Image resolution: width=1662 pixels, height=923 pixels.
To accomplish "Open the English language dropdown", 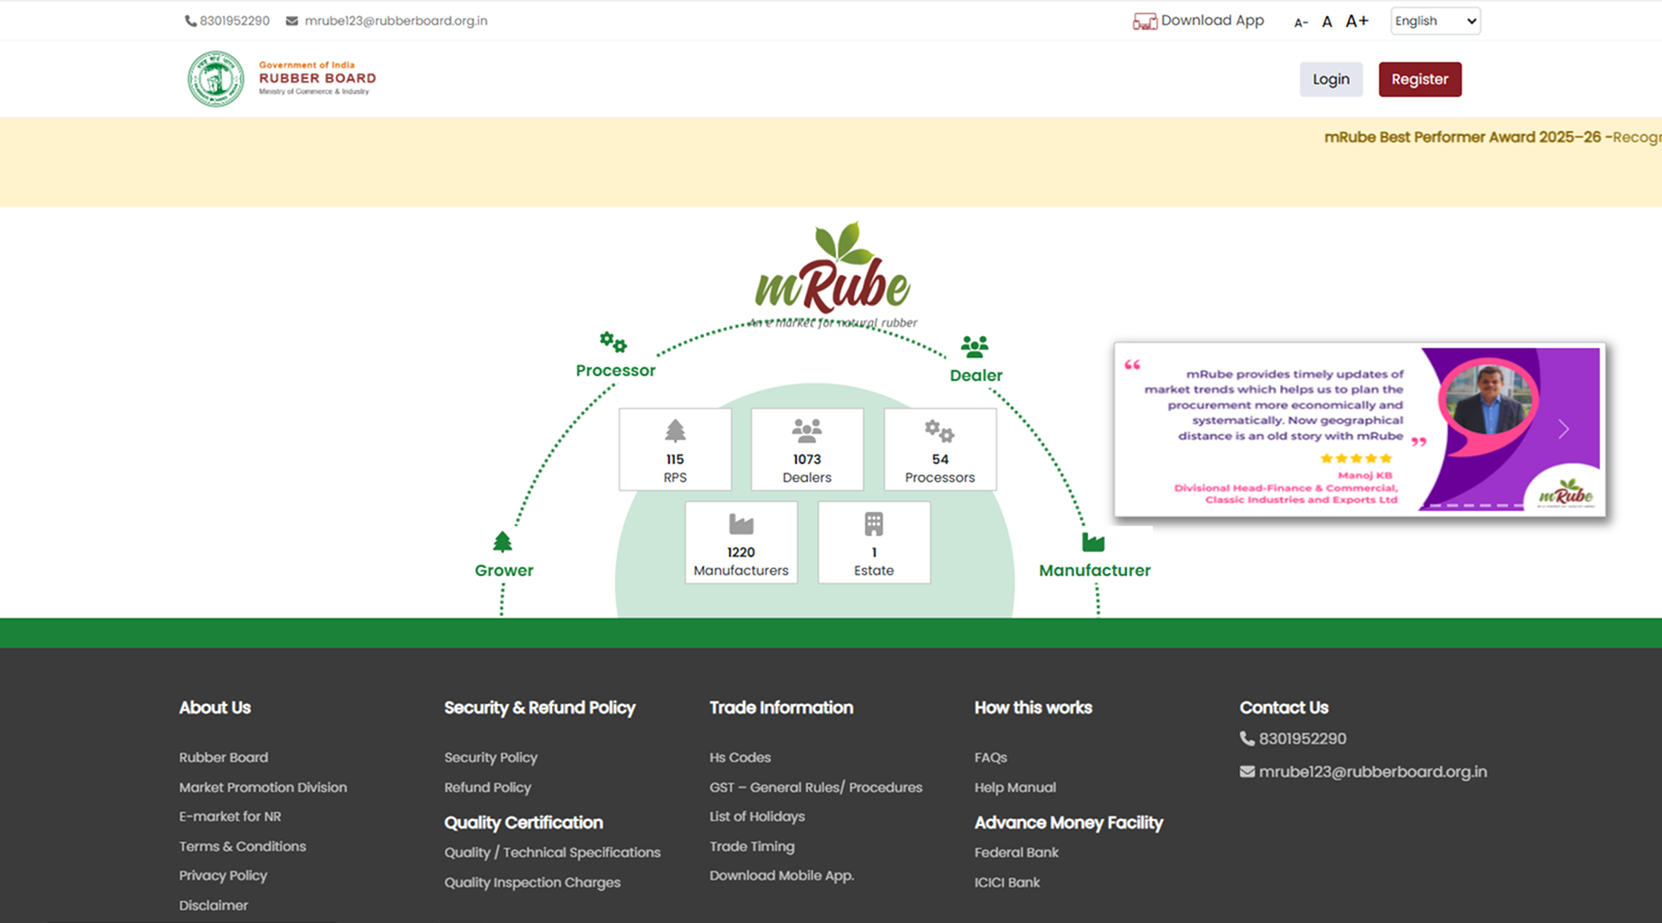I will coord(1435,21).
